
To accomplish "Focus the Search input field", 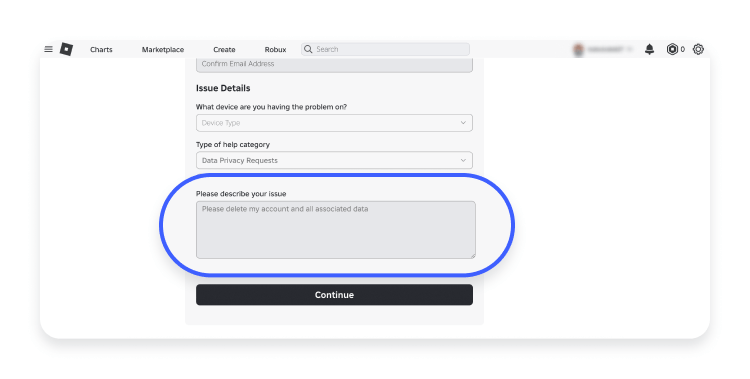I will click(x=386, y=49).
